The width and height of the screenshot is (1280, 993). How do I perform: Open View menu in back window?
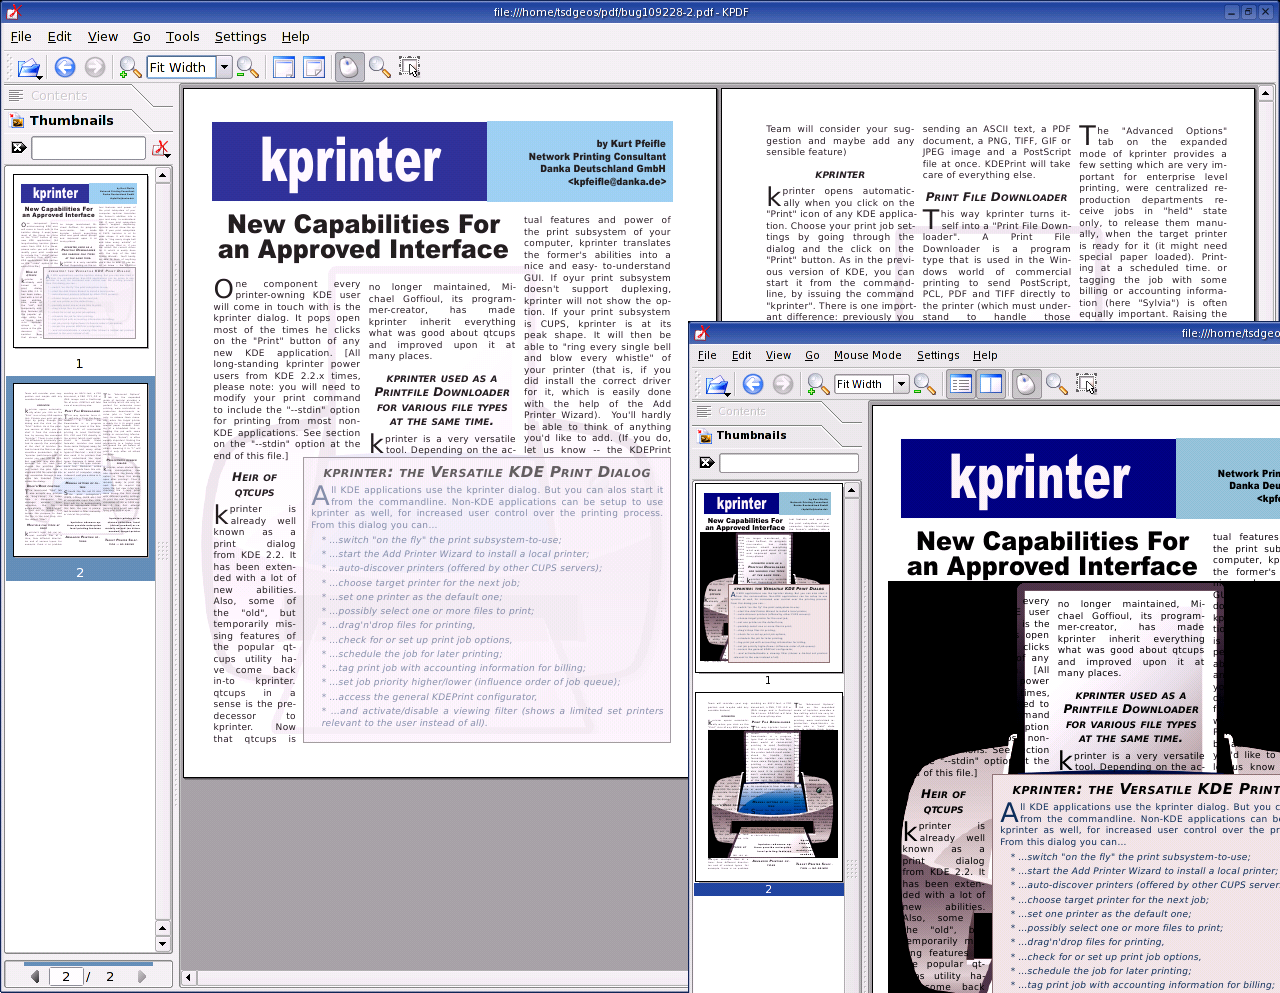[x=103, y=36]
